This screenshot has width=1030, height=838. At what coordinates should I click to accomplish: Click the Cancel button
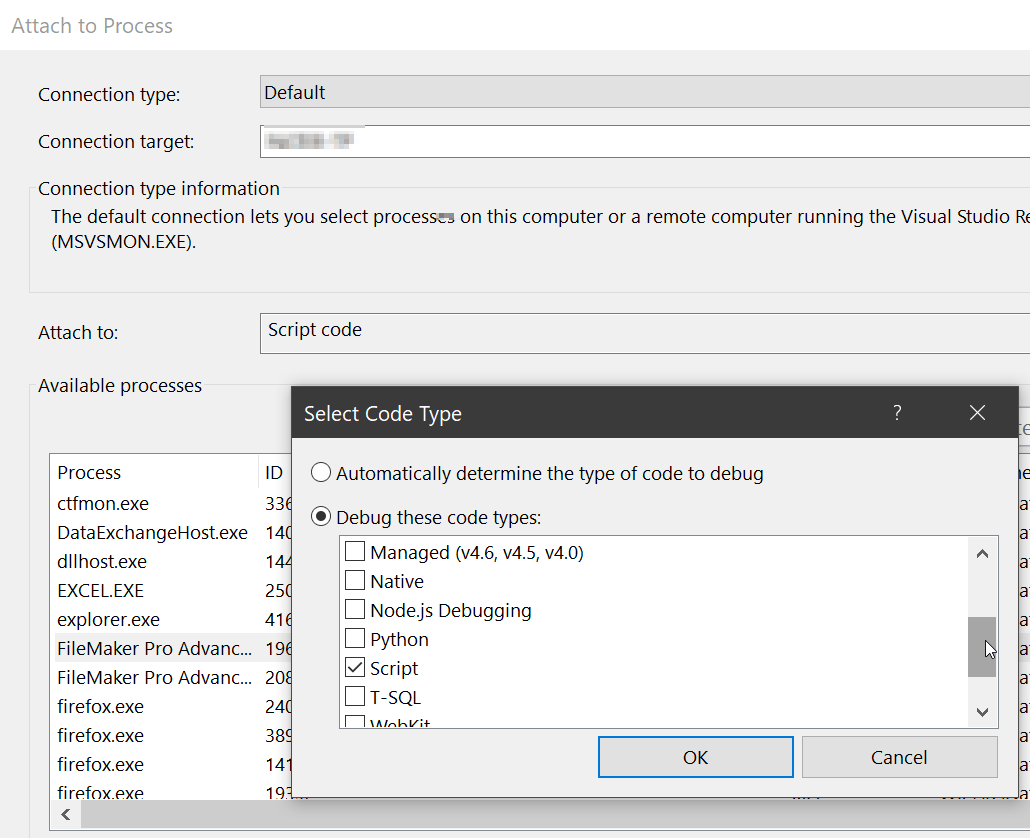click(x=899, y=757)
